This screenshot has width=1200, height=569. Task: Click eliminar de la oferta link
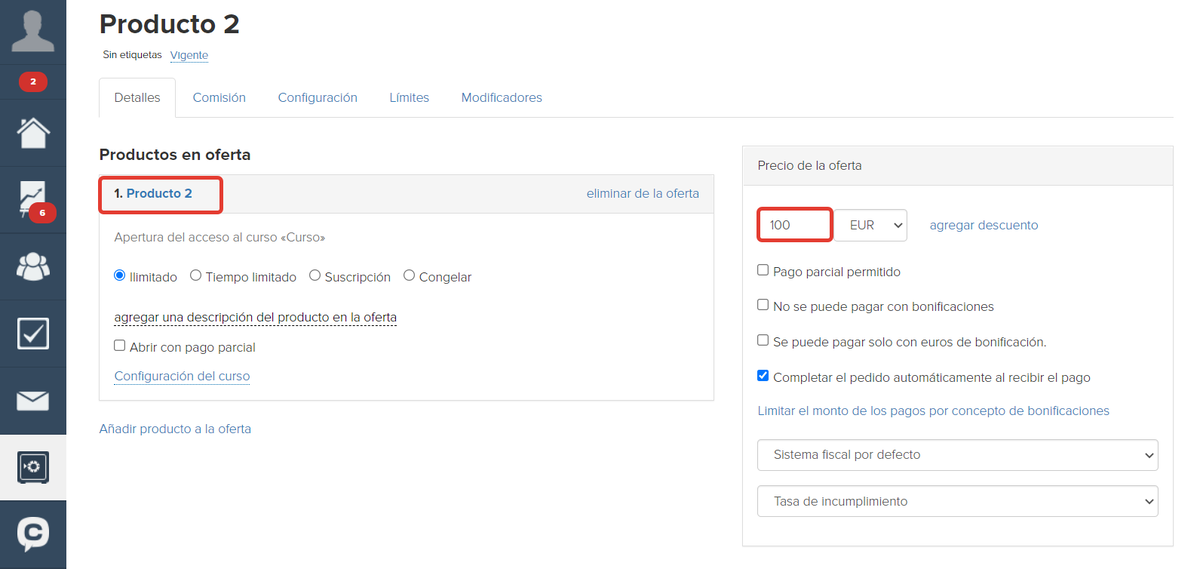643,194
